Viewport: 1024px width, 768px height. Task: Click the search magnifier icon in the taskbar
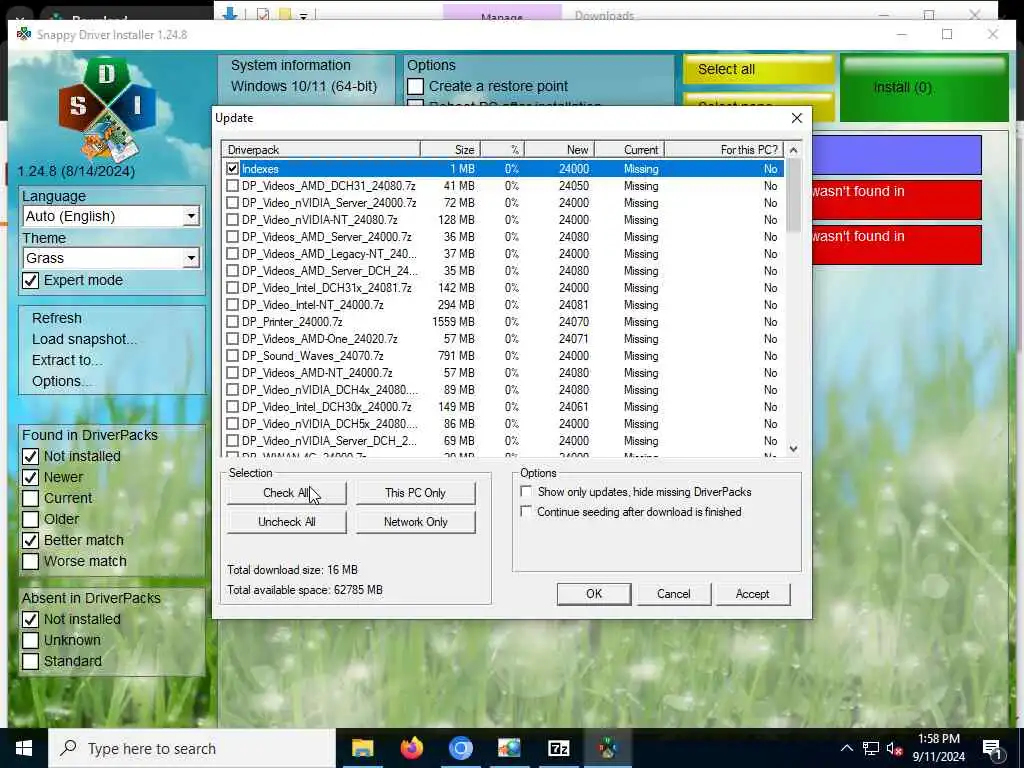pos(69,748)
